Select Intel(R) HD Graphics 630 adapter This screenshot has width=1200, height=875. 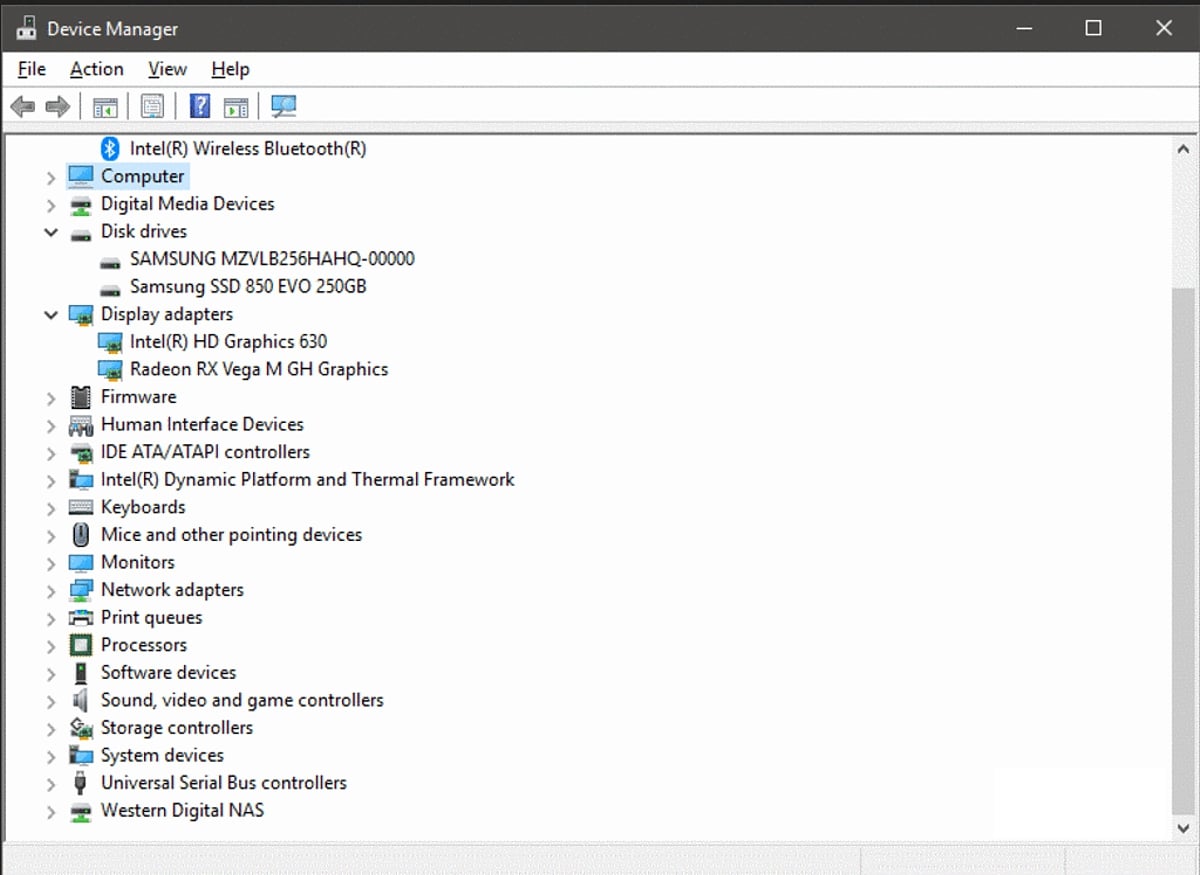(x=228, y=341)
